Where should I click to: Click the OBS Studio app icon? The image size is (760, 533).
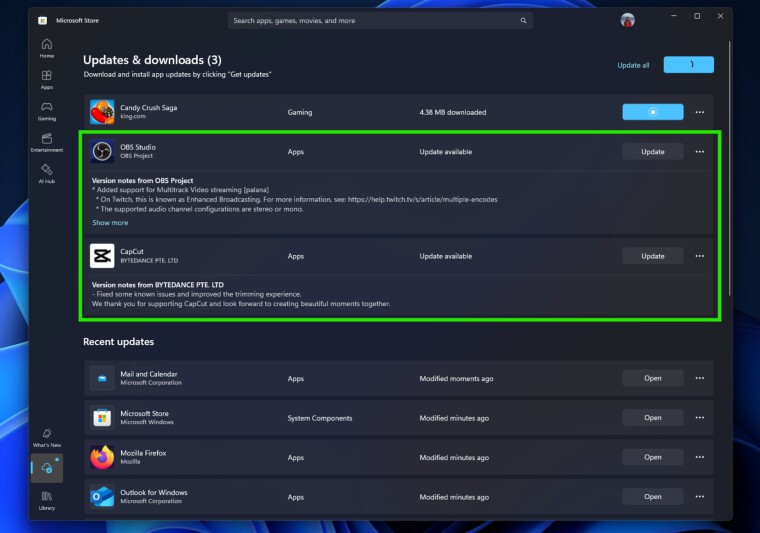[102, 151]
